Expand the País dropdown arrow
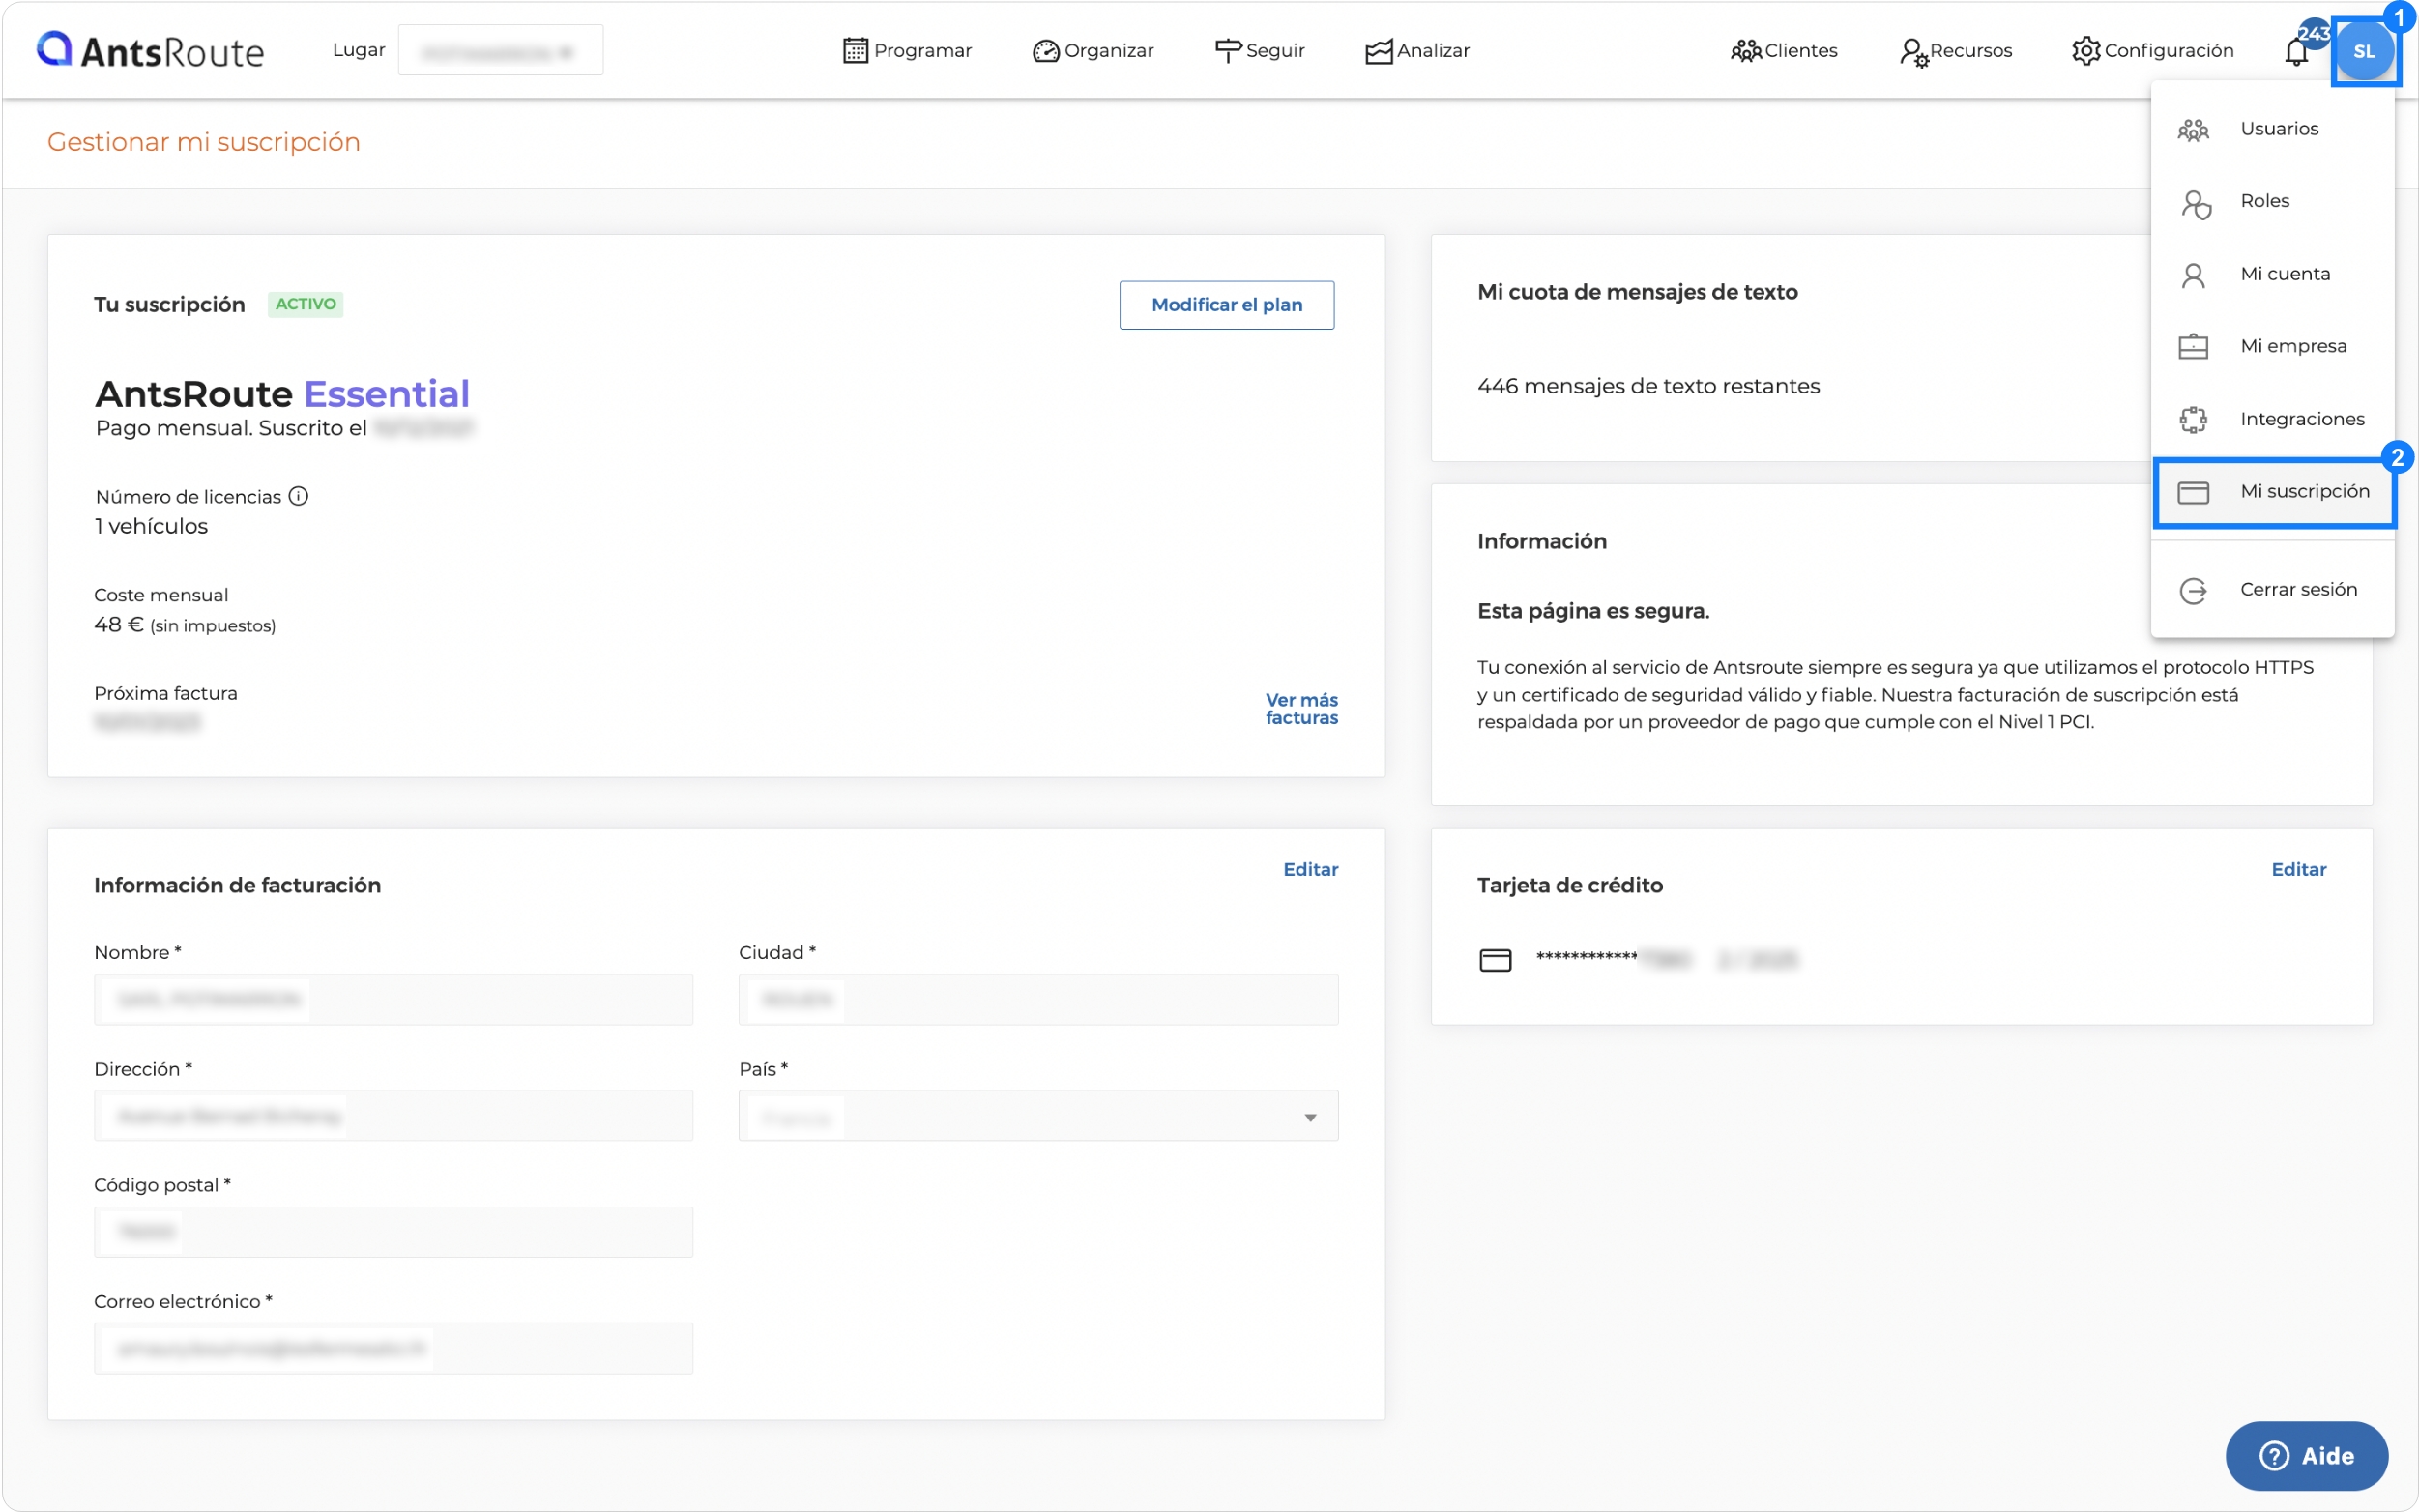 [1309, 1116]
